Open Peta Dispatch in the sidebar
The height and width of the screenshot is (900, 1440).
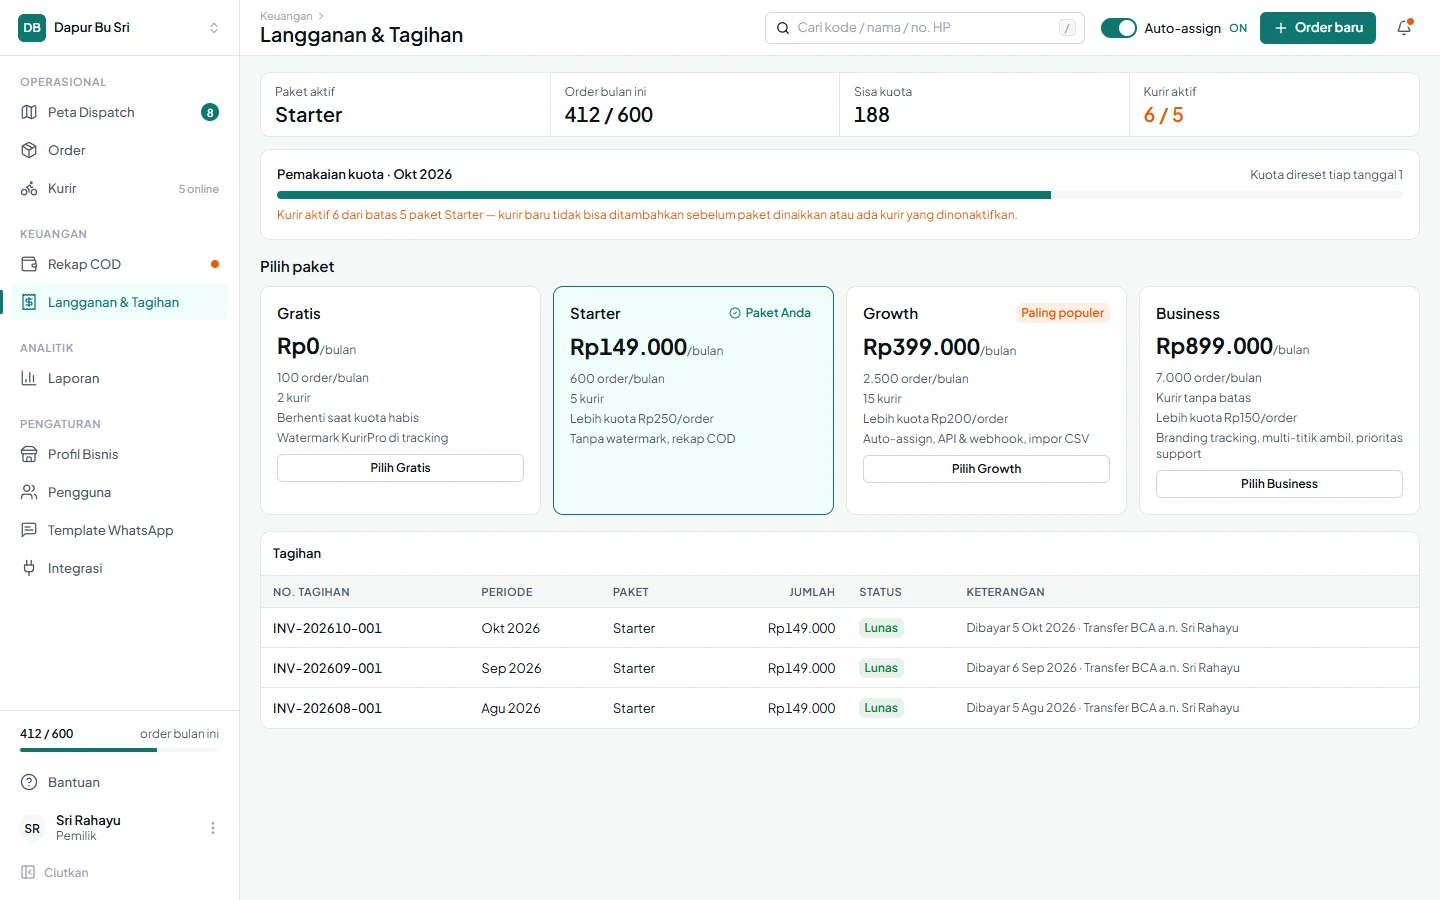pyautogui.click(x=120, y=112)
